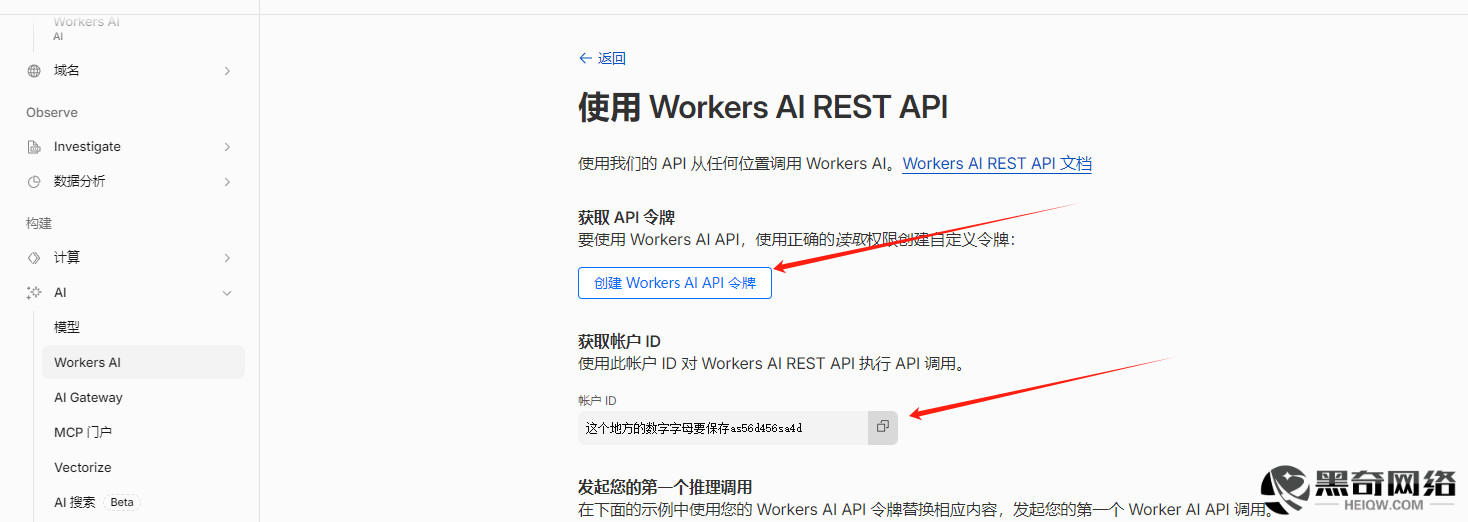Image resolution: width=1468 pixels, height=522 pixels.
Task: Expand the Investigate section chevron
Action: pyautogui.click(x=227, y=147)
